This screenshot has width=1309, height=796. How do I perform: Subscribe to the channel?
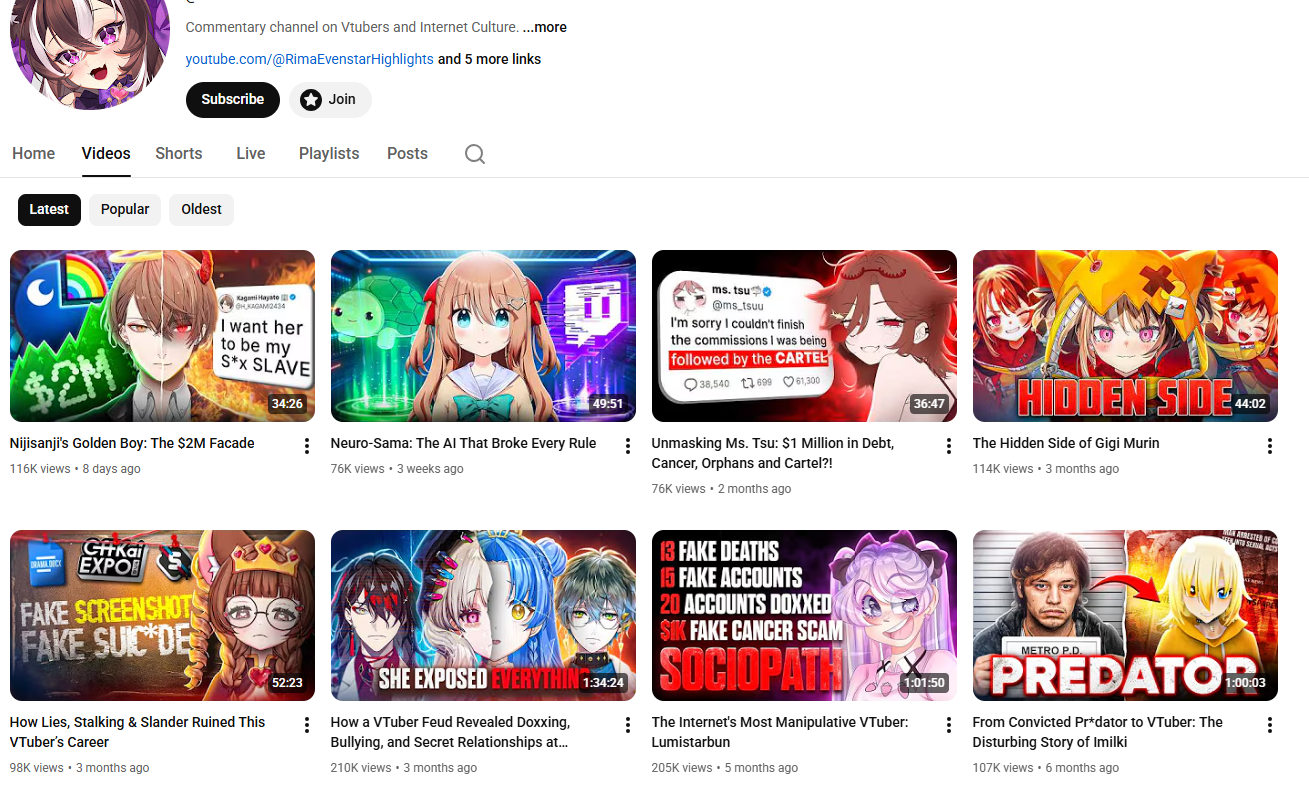(233, 100)
